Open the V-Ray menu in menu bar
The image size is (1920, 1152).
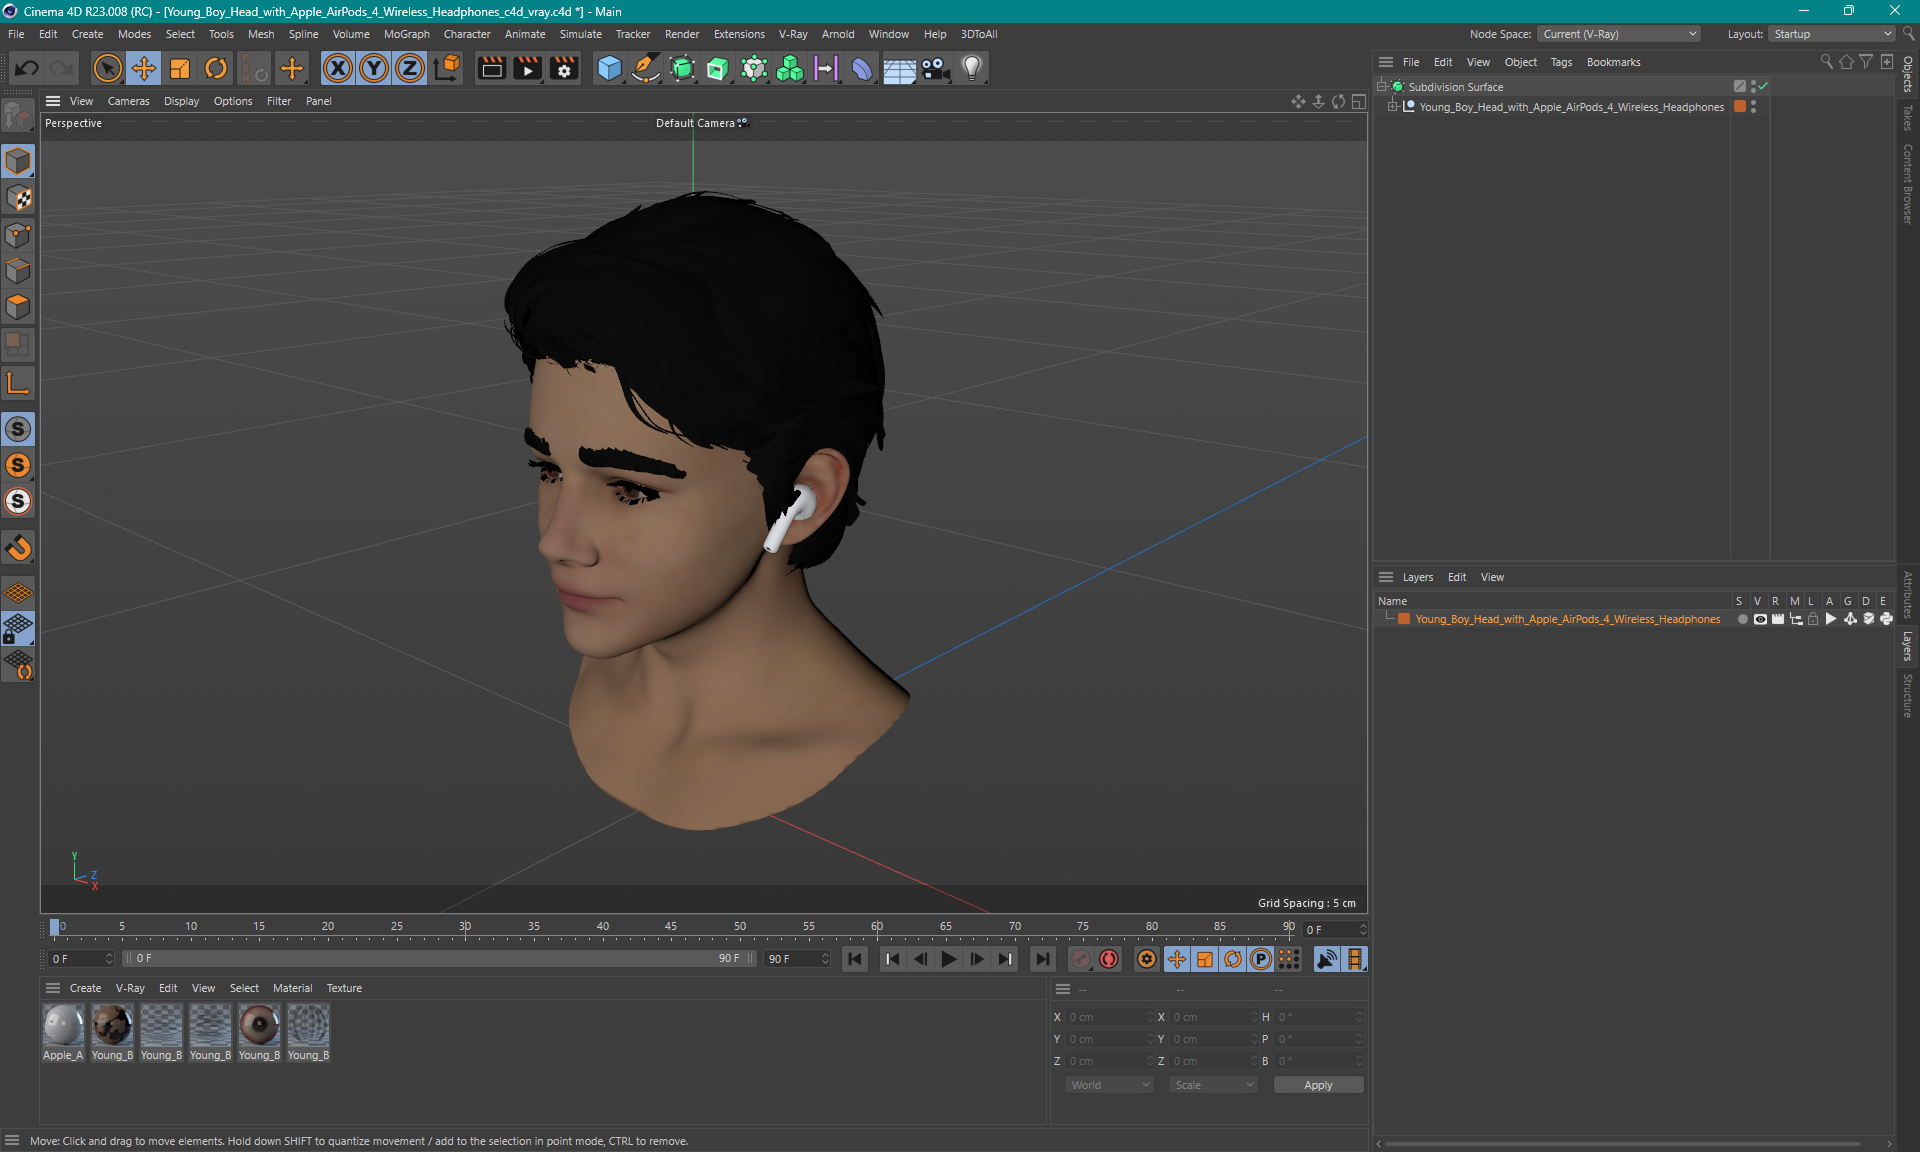point(793,34)
